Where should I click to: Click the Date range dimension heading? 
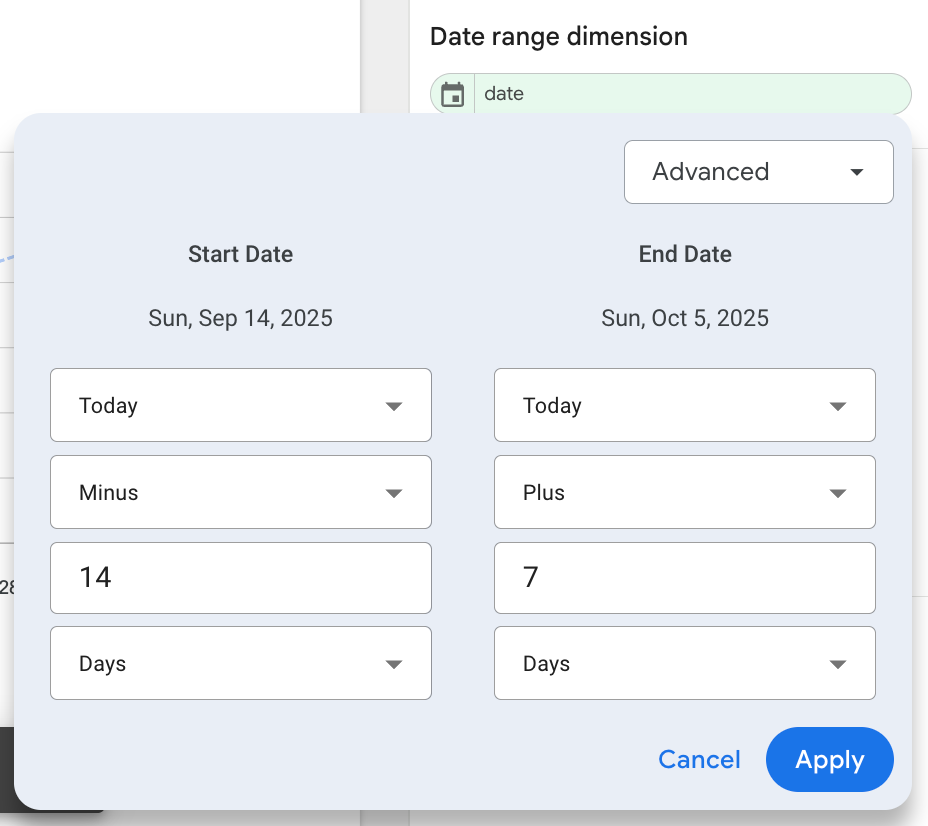pyautogui.click(x=558, y=37)
